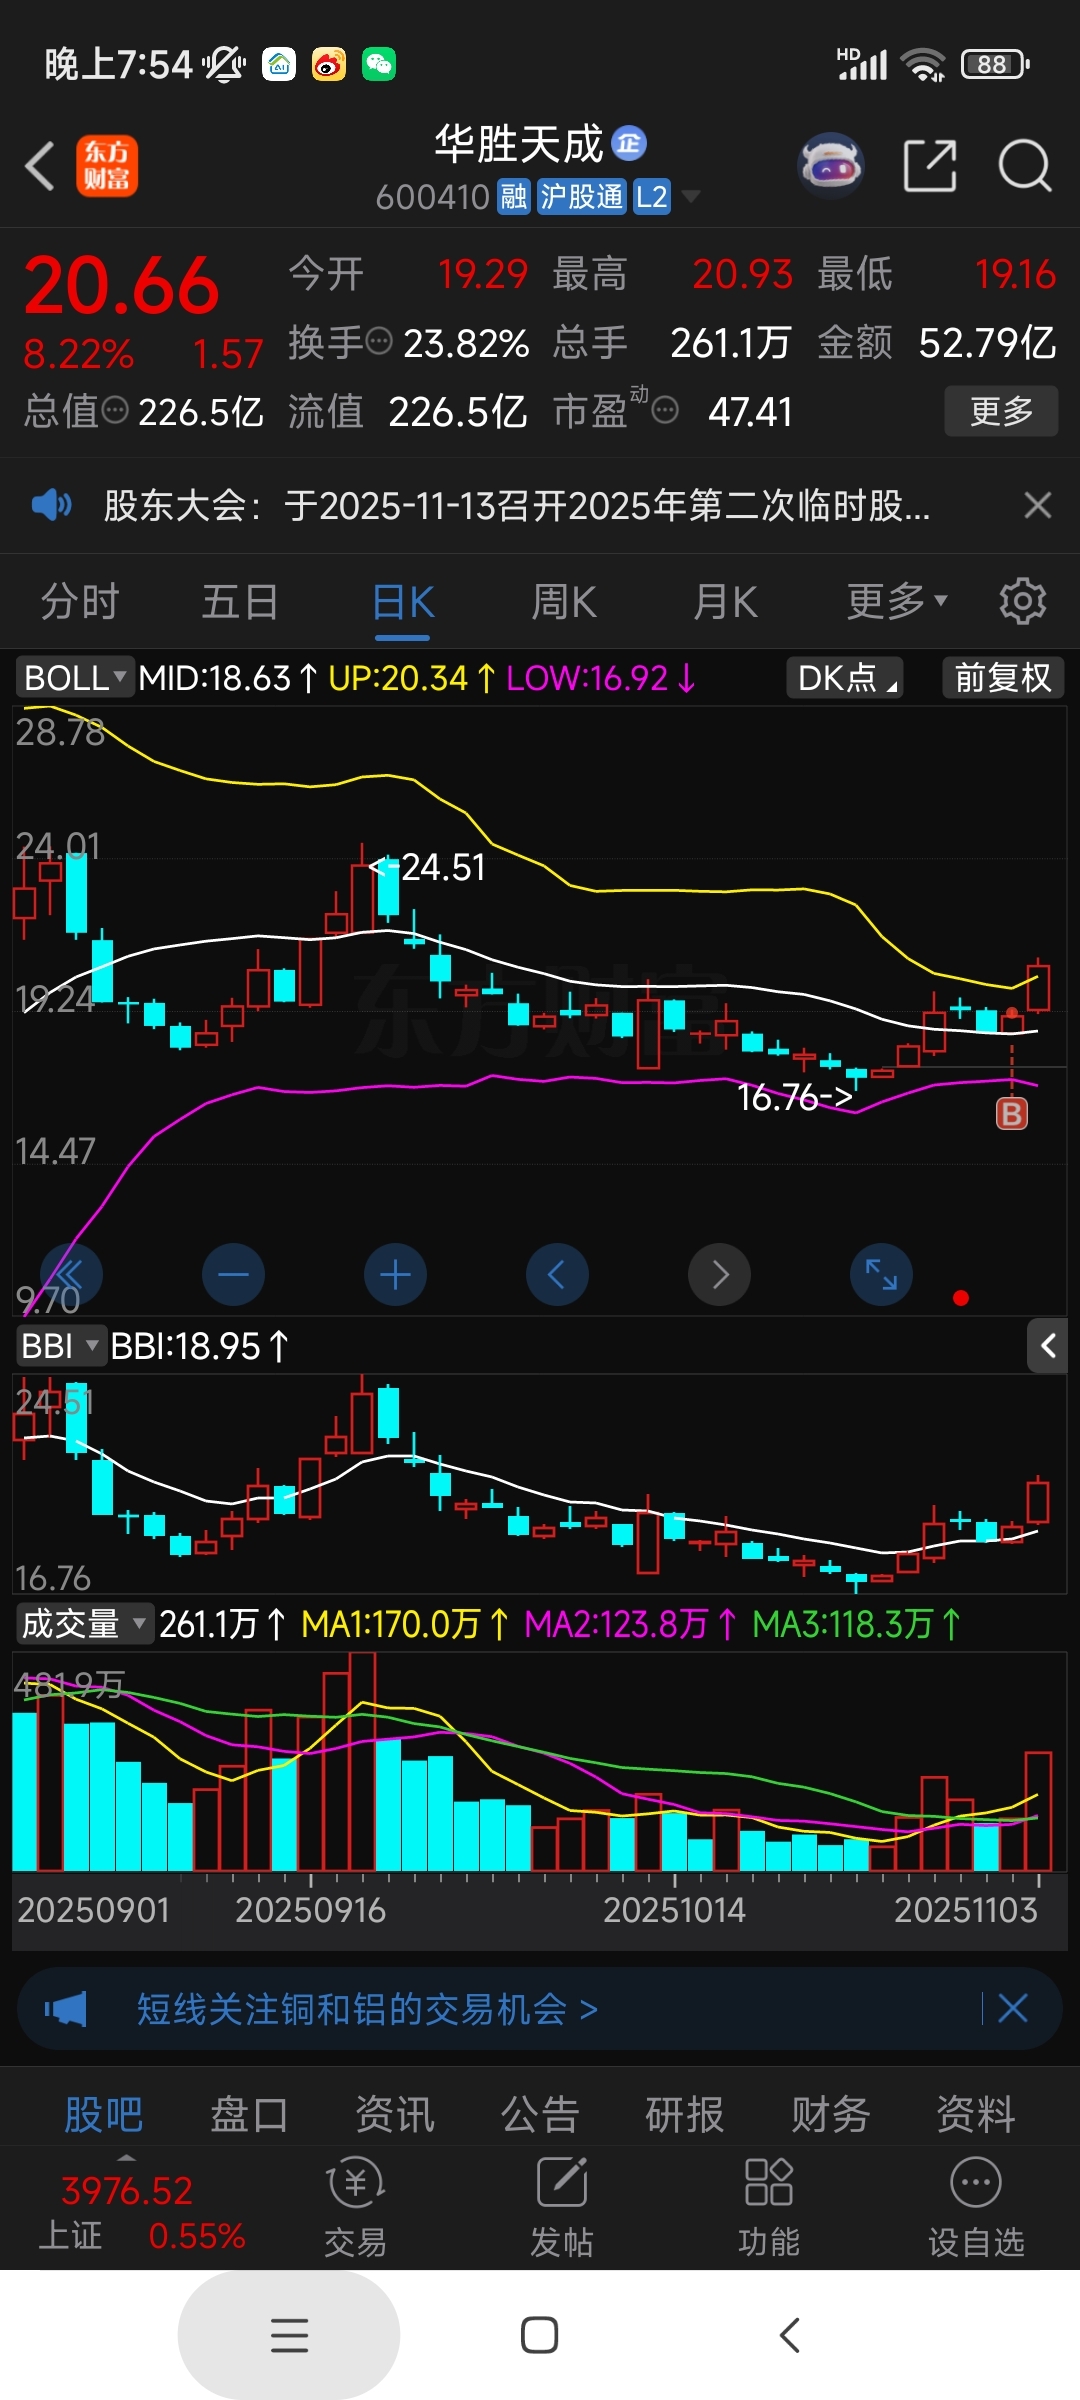Expand the 更多 chart period dropdown
The height and width of the screenshot is (2400, 1080).
point(897,601)
